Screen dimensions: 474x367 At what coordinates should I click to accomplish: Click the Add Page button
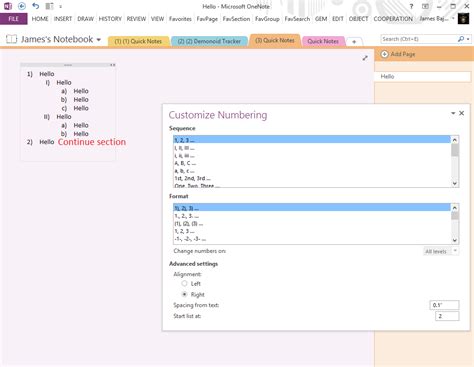(x=398, y=54)
